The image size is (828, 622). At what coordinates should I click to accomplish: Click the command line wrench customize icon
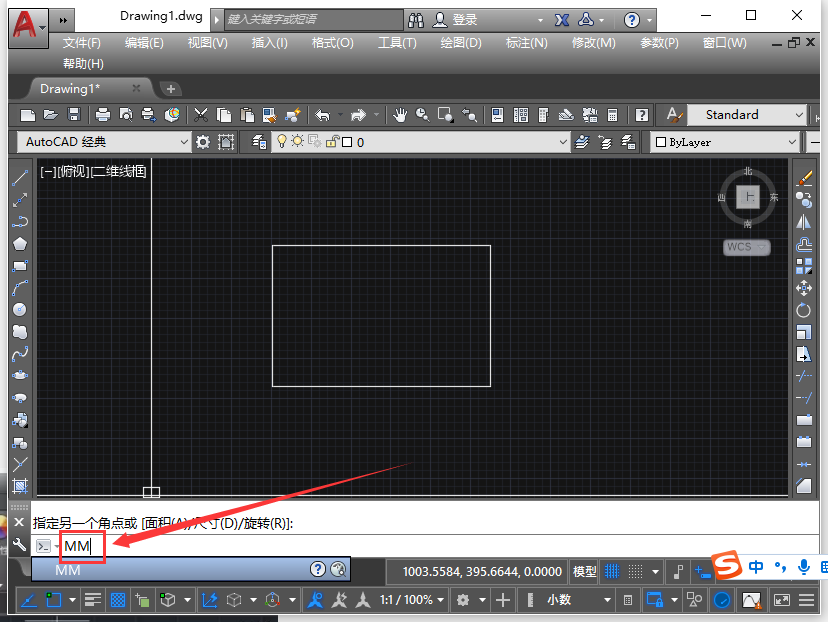click(x=19, y=544)
